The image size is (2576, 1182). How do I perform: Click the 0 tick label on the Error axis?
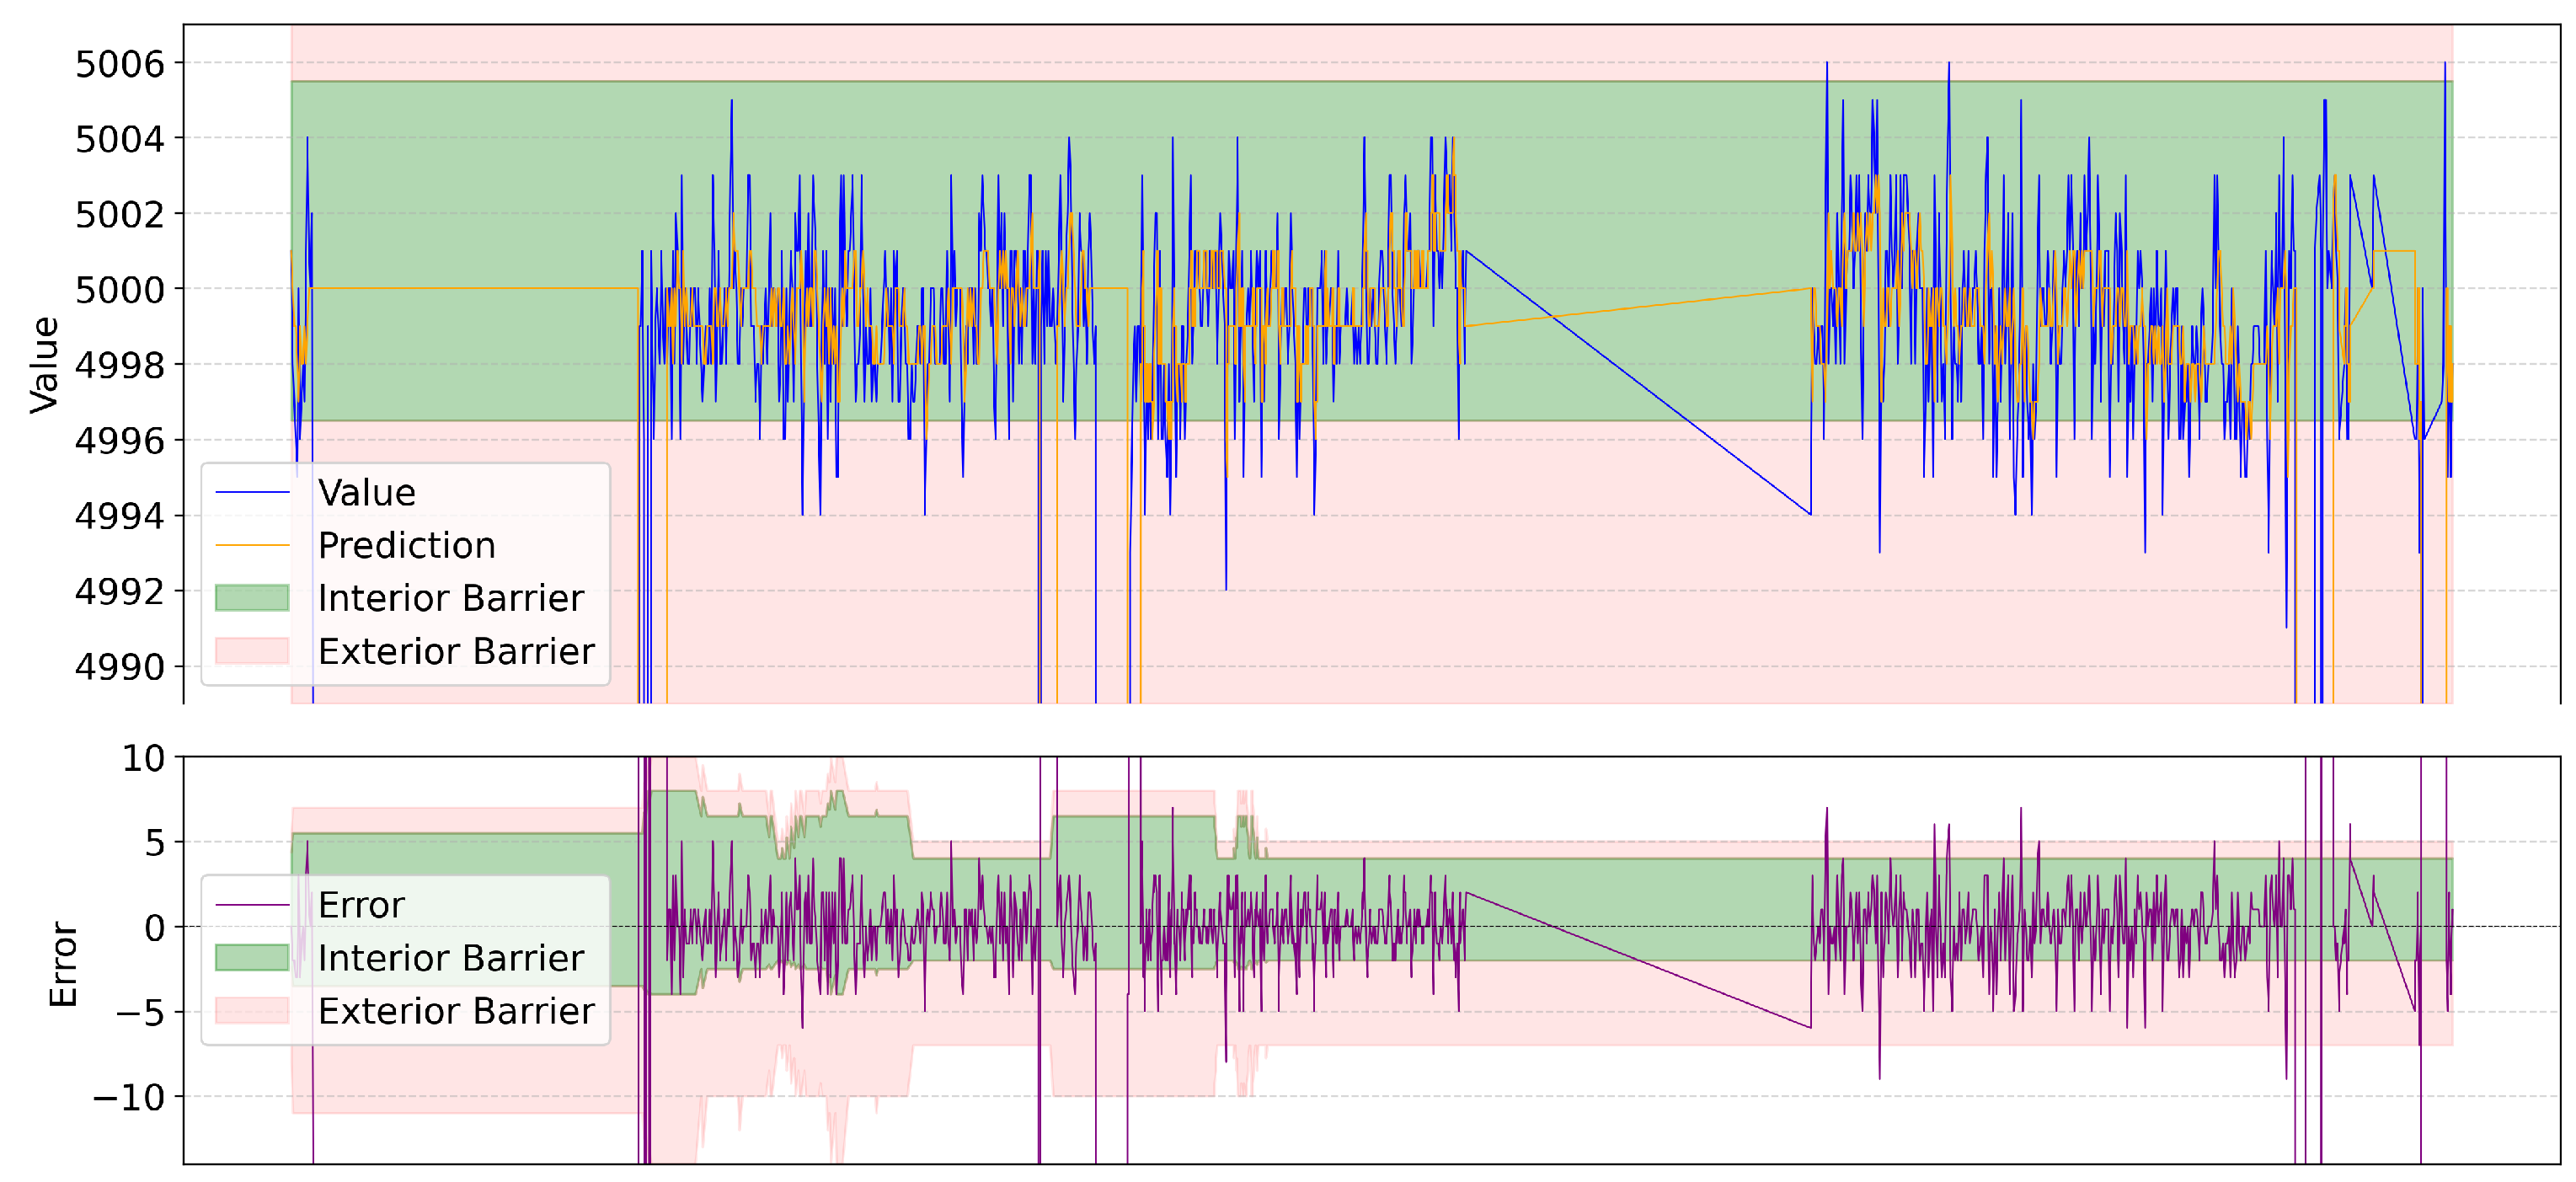154,928
